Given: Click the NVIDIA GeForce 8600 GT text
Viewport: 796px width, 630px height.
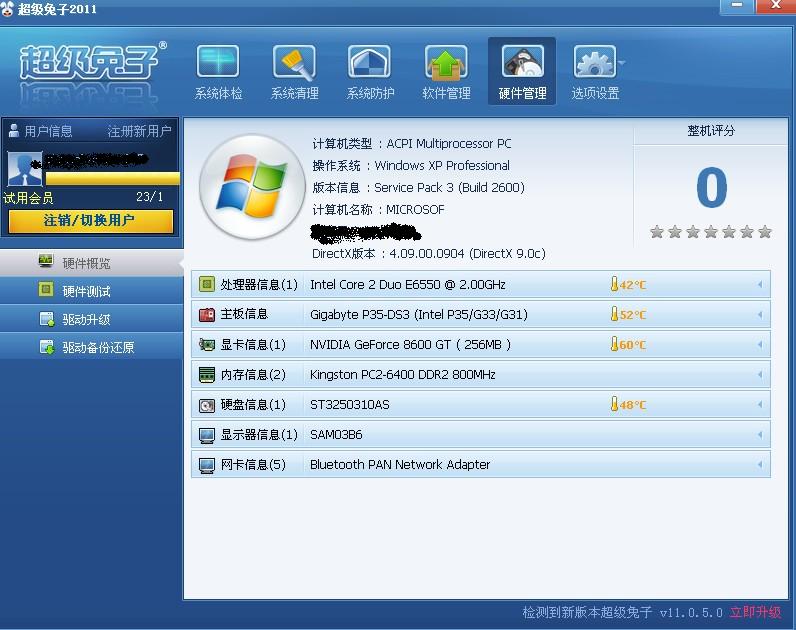Looking at the screenshot, I should 410,344.
